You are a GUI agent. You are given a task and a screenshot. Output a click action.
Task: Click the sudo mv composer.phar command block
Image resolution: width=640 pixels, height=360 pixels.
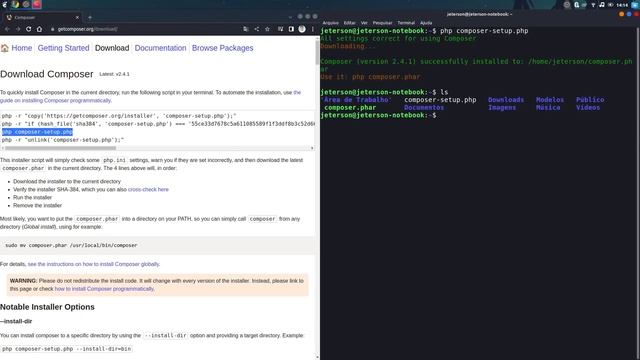157,245
